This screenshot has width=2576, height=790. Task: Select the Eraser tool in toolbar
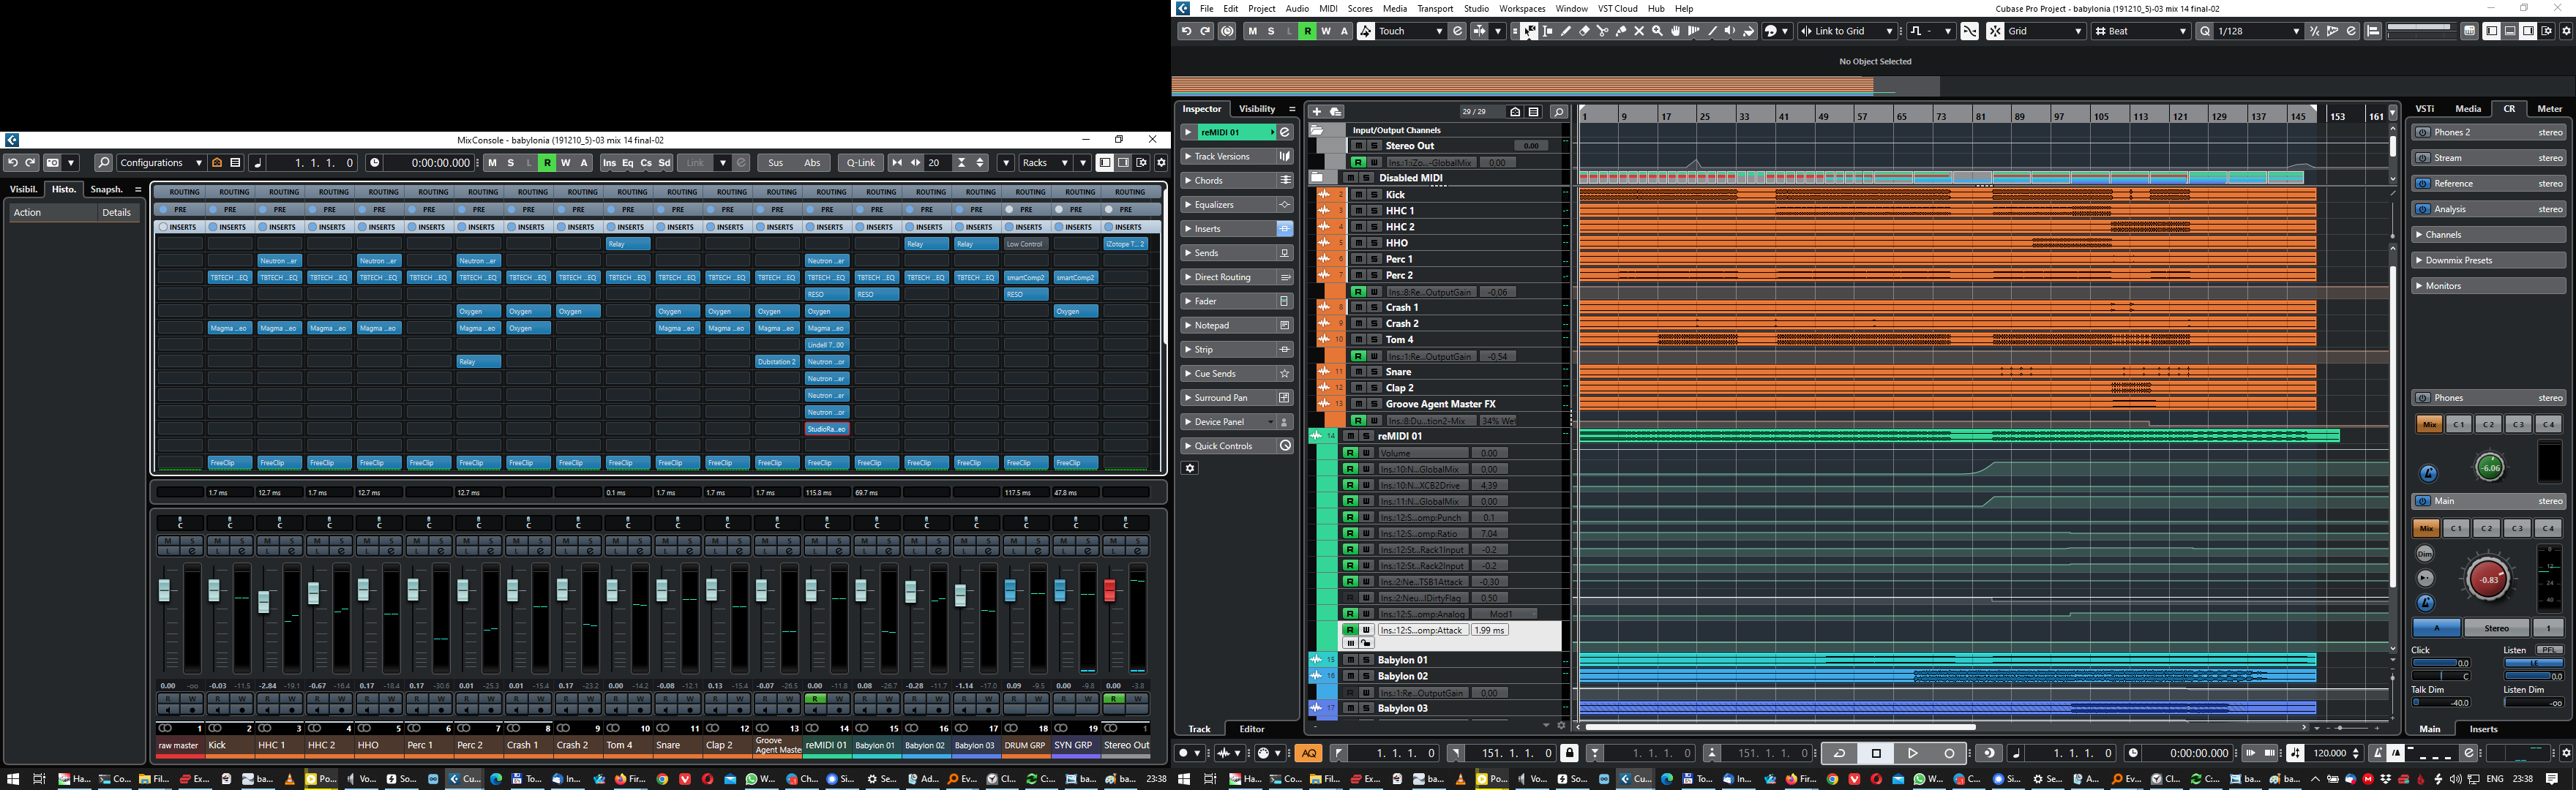point(1585,31)
